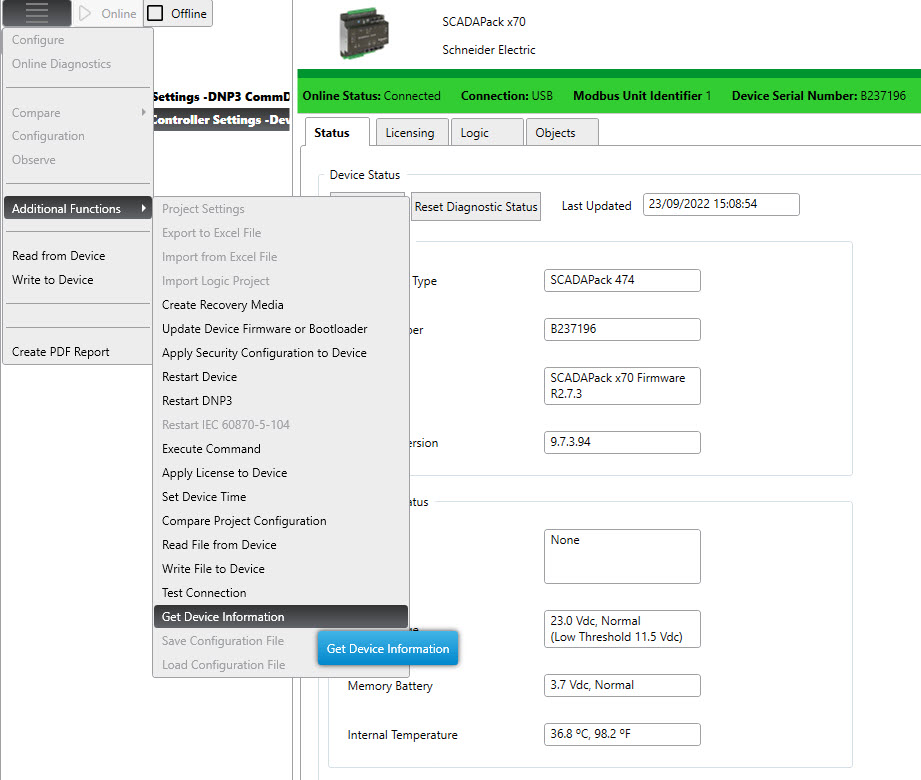Choose Configuration menu entry
The width and height of the screenshot is (921, 780).
click(48, 136)
